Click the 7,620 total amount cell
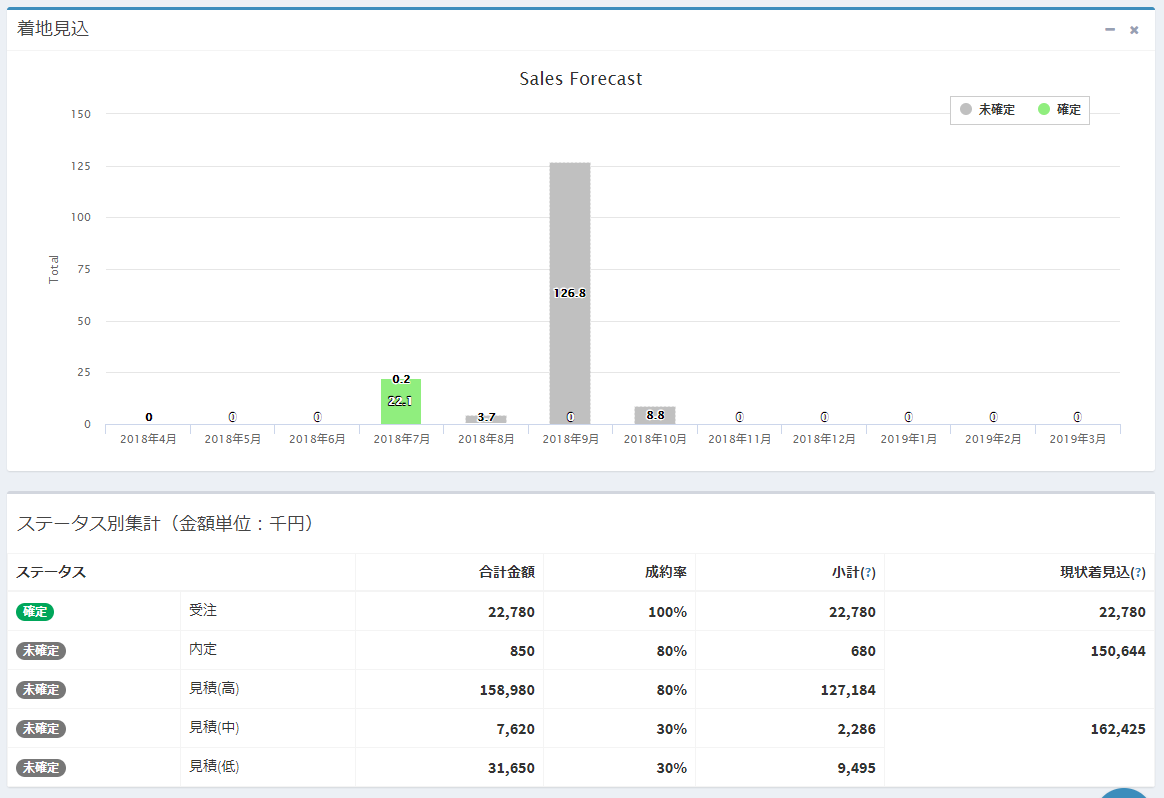This screenshot has width=1164, height=798. [515, 729]
